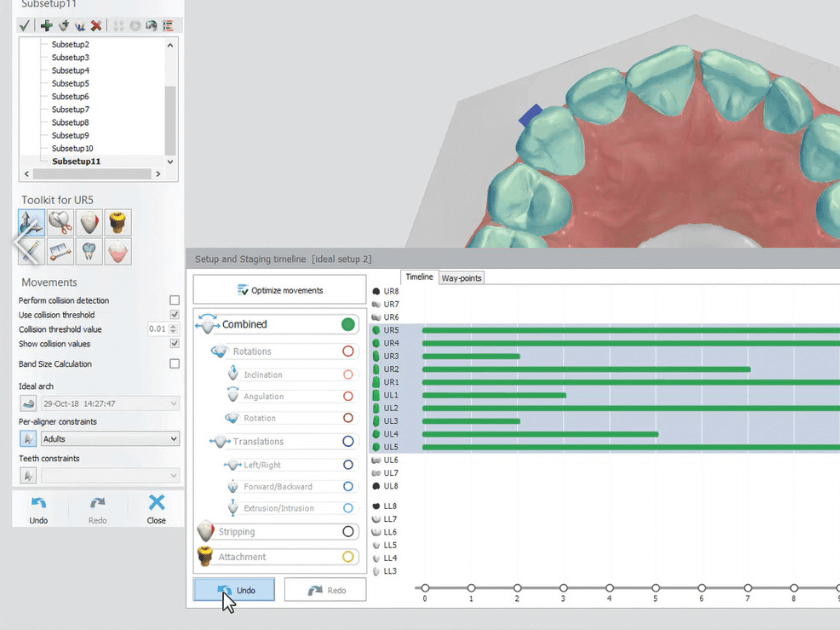Click timeline step marker 5

coord(656,588)
